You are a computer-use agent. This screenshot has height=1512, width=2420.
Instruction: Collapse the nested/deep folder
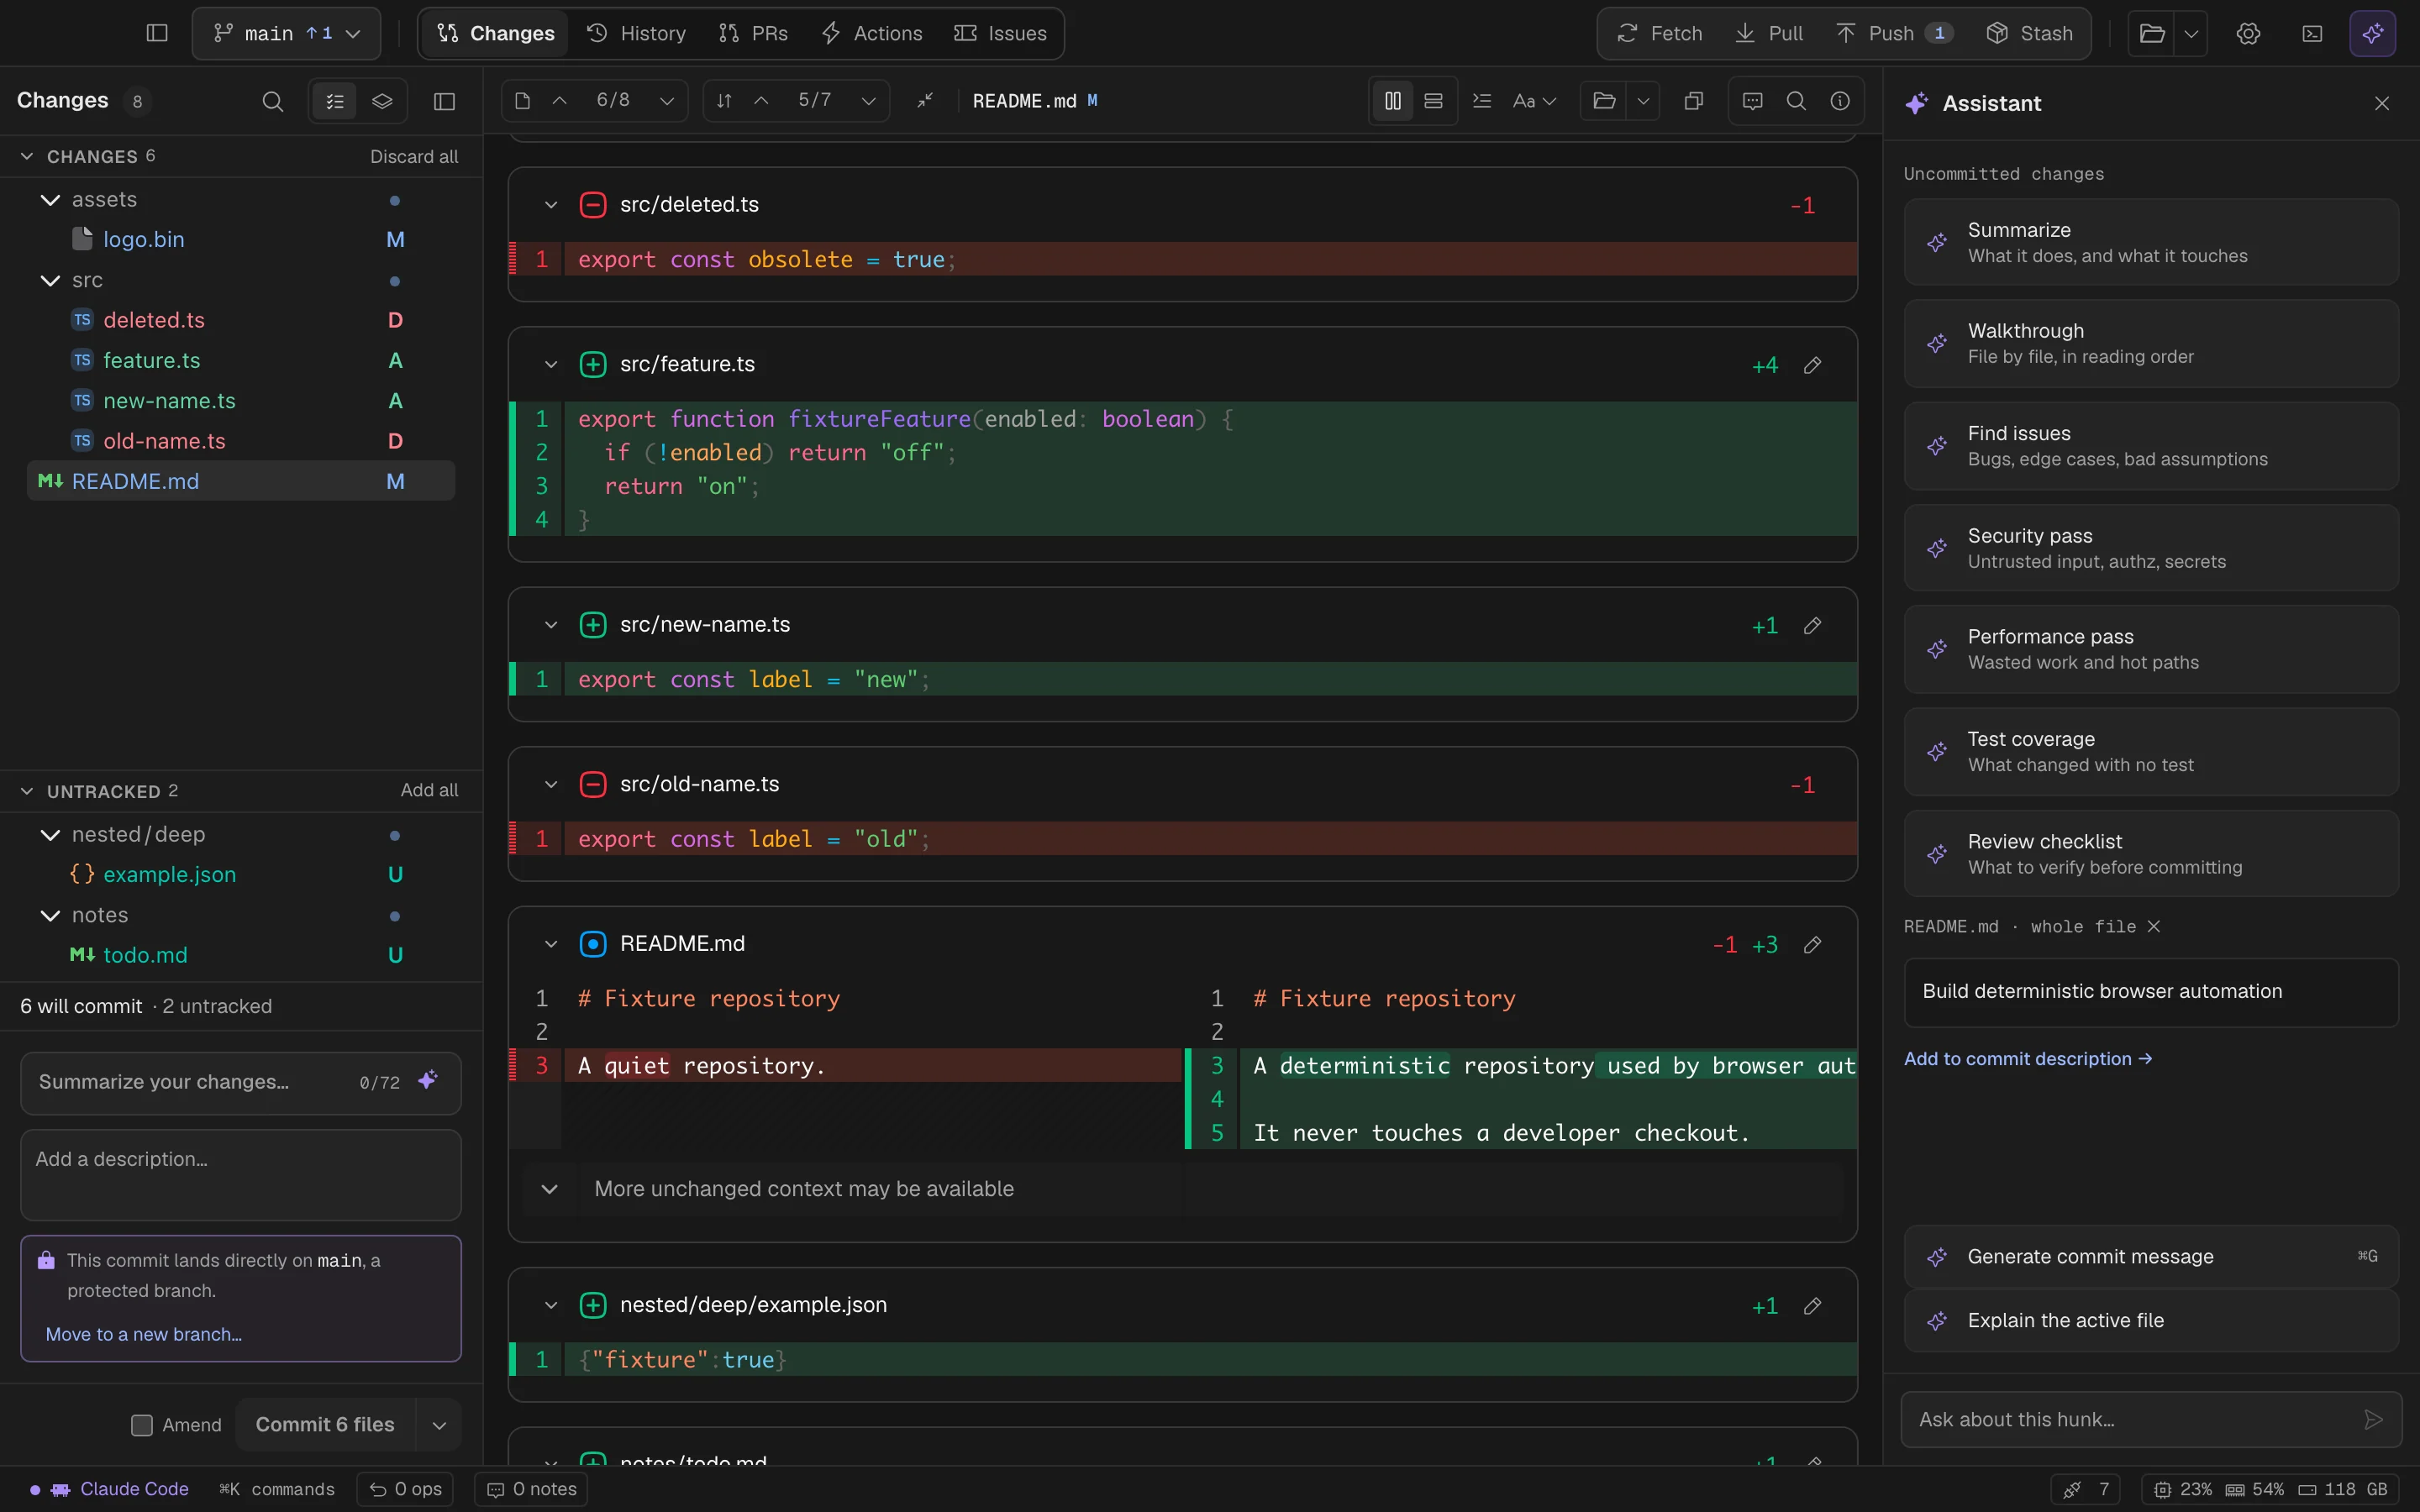50,835
